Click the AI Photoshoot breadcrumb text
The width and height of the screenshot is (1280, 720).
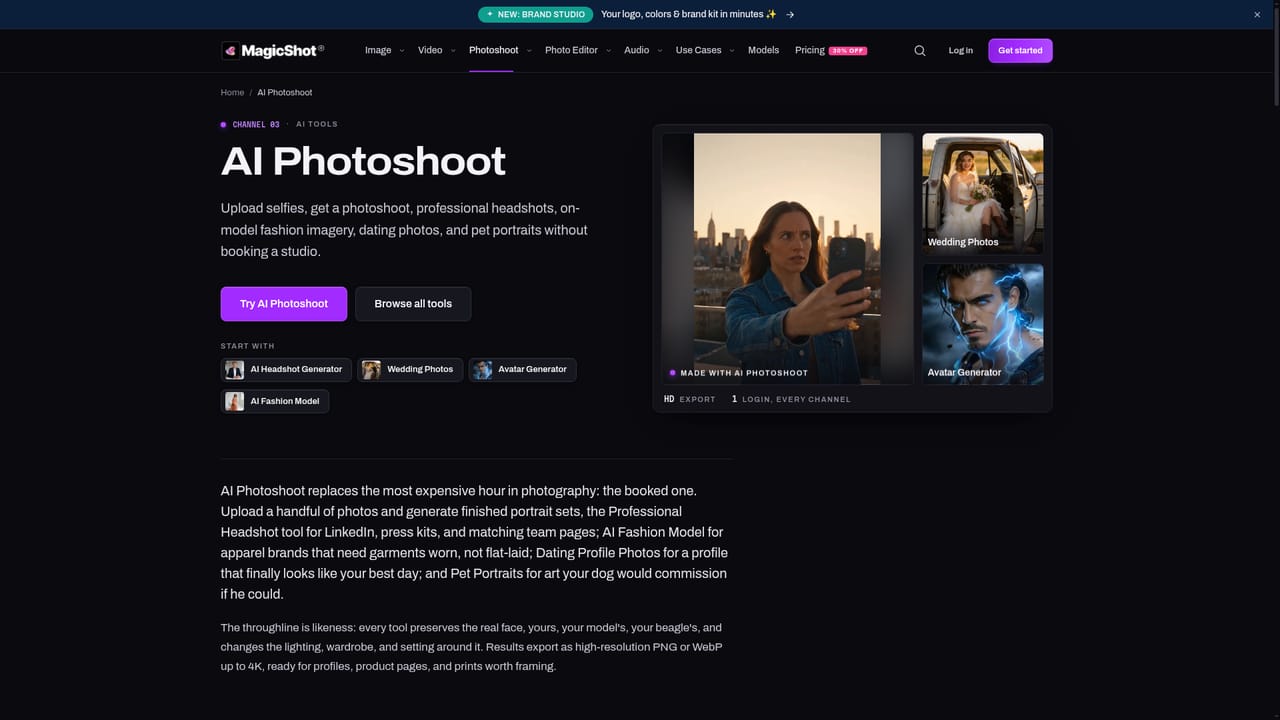pyautogui.click(x=285, y=92)
